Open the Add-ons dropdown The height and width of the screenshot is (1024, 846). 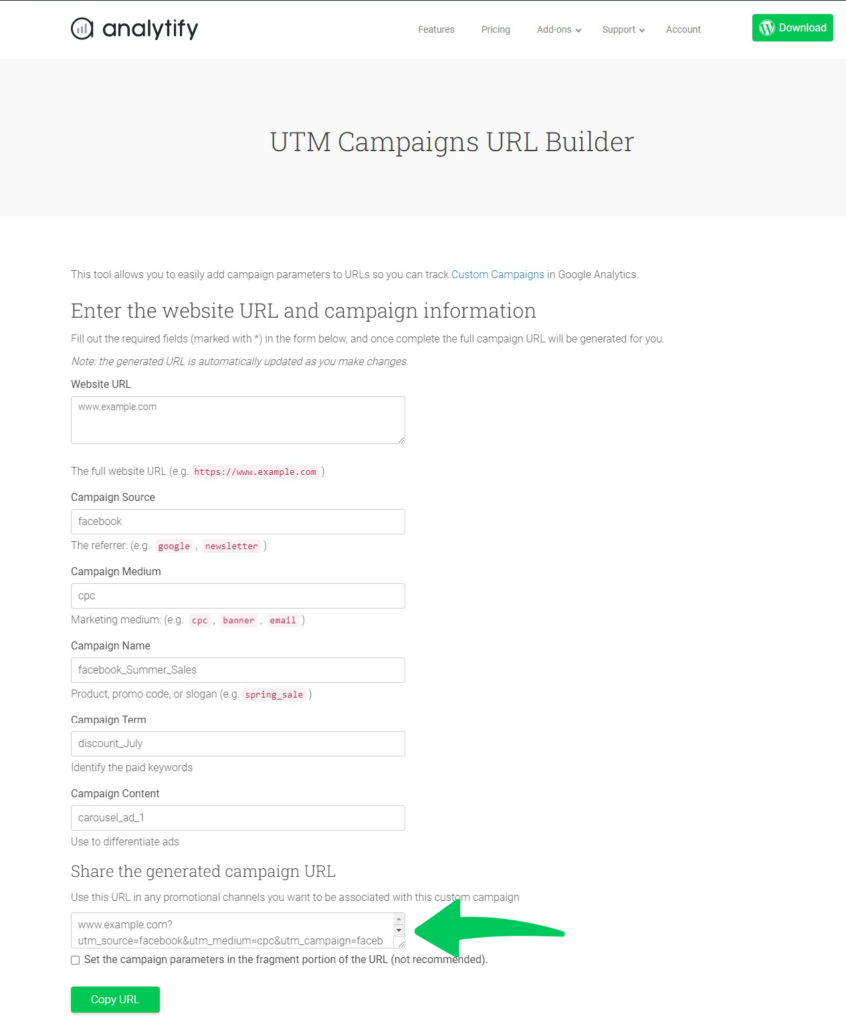click(x=557, y=29)
